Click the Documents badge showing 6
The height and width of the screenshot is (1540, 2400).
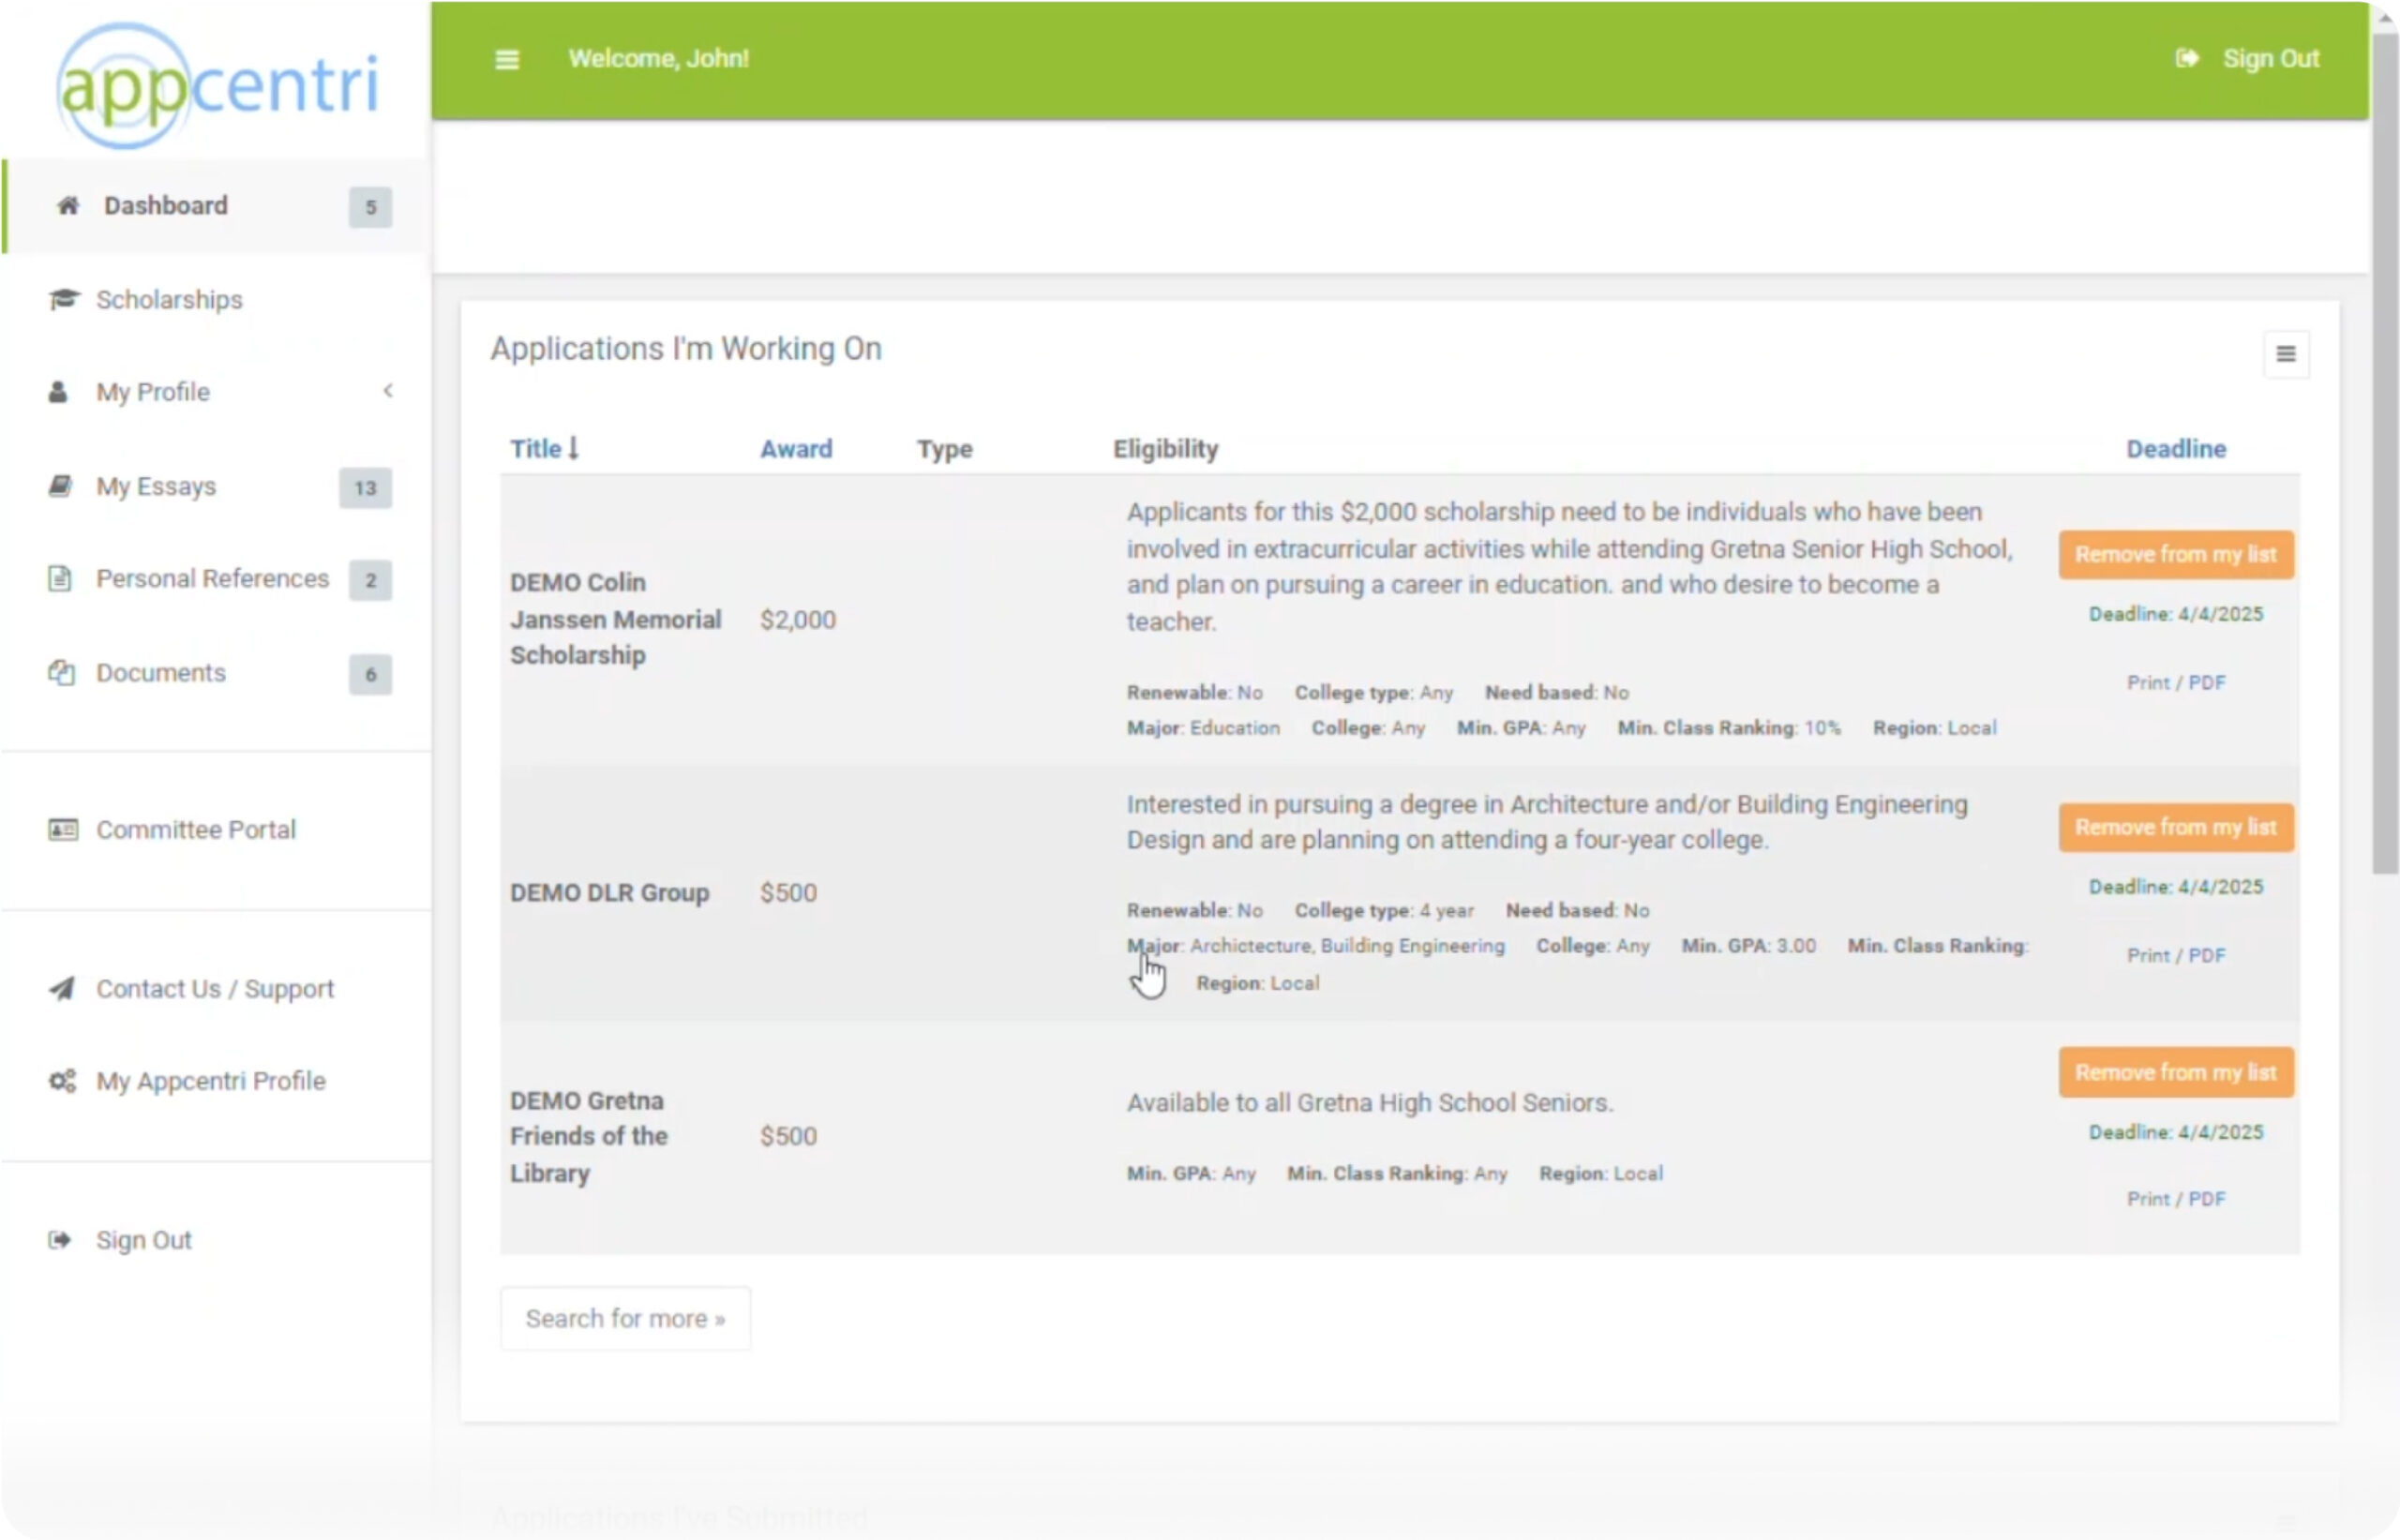[370, 674]
